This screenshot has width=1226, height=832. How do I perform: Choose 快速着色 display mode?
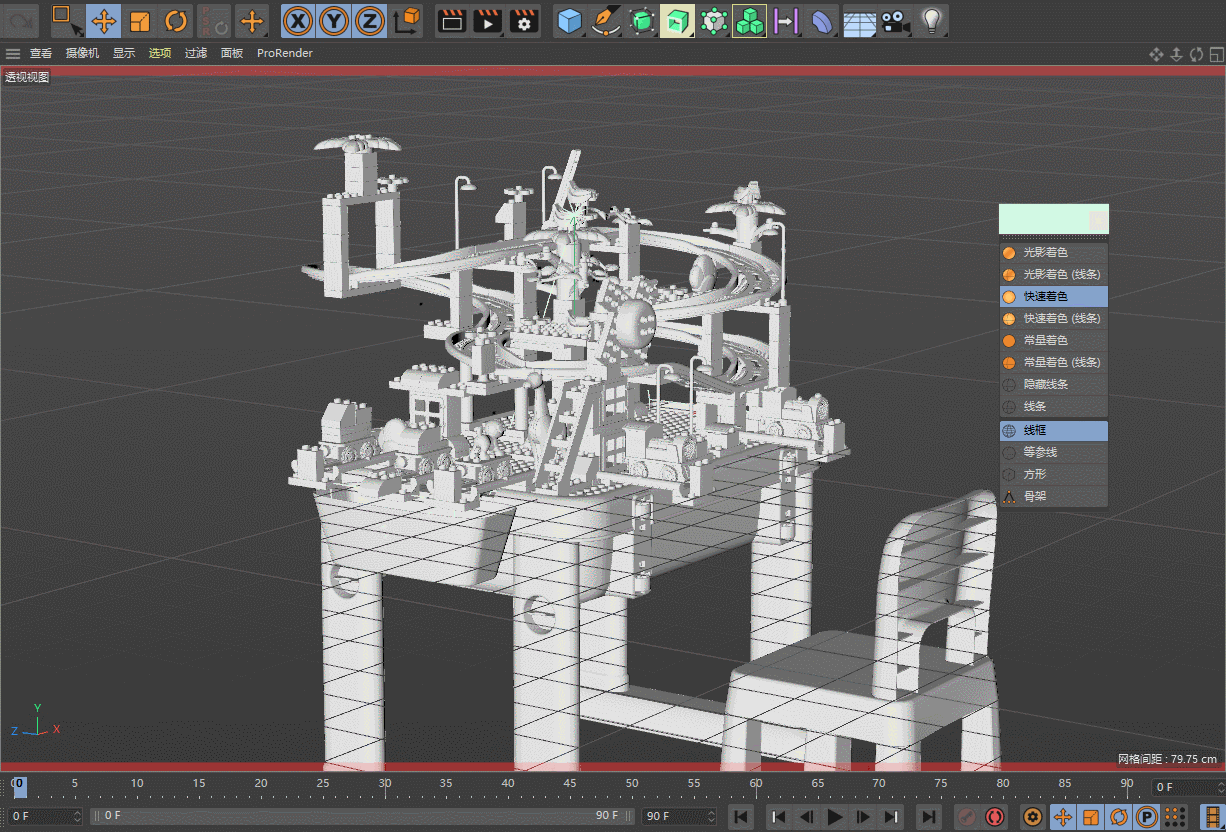[x=1054, y=297]
